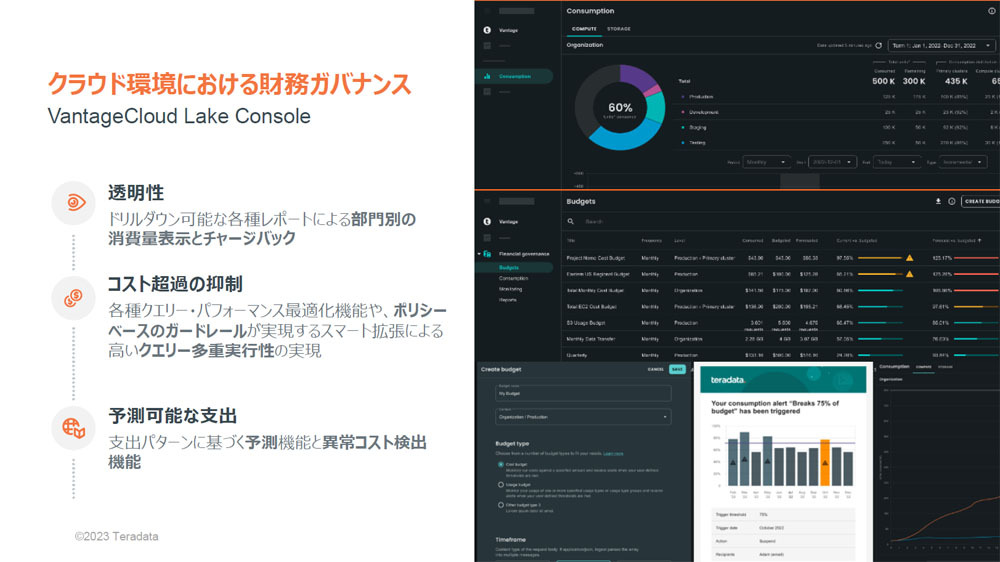
Task: Open the Organization / Production context dropdown
Action: (583, 417)
